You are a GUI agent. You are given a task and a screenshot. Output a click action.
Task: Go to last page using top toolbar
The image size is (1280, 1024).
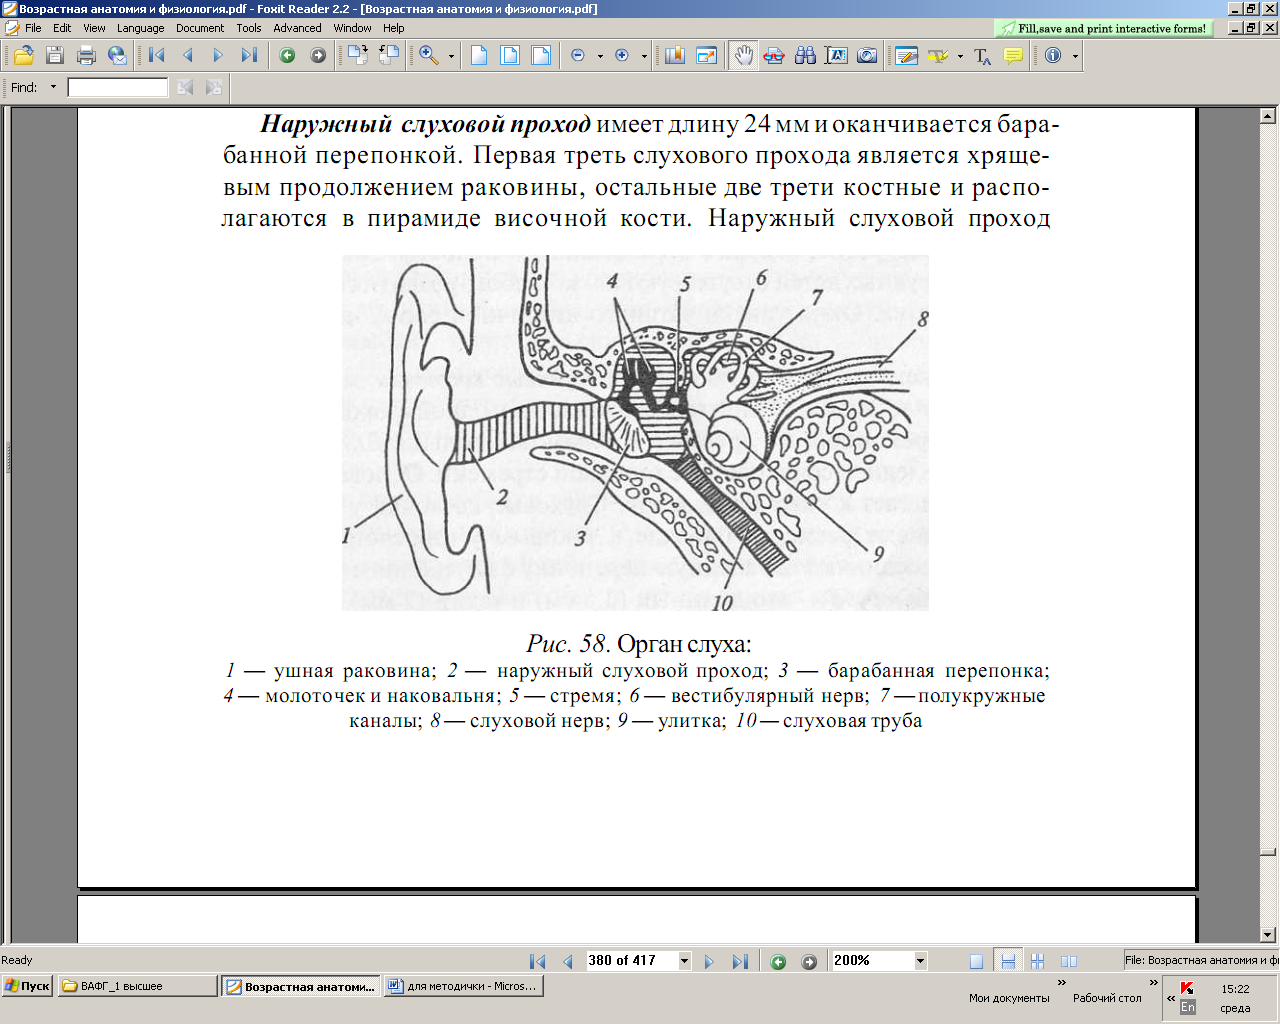point(249,56)
